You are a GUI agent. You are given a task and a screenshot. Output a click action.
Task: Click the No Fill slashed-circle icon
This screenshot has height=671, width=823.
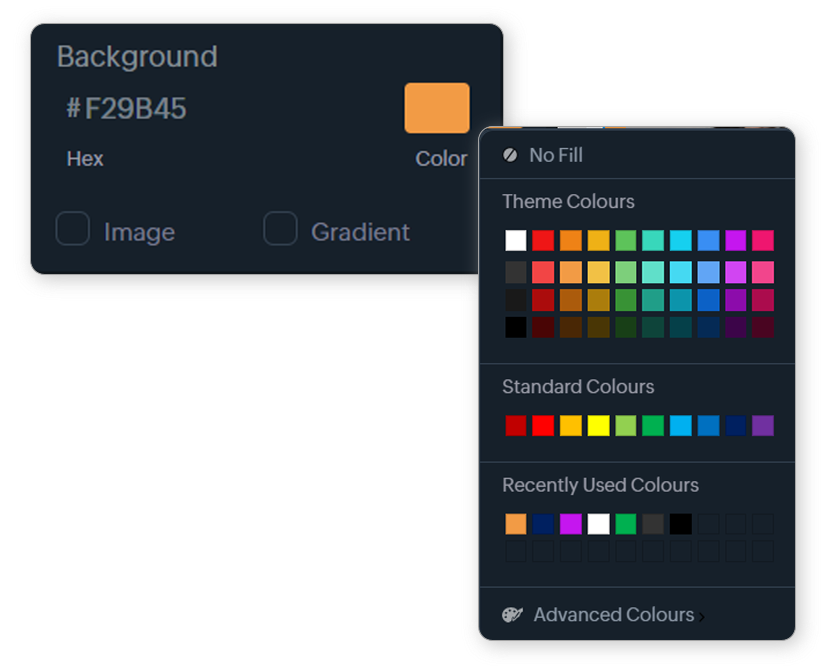click(x=511, y=155)
